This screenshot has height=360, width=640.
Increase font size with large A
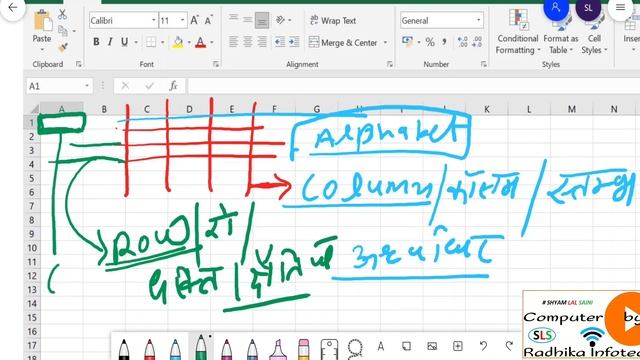pyautogui.click(x=195, y=20)
